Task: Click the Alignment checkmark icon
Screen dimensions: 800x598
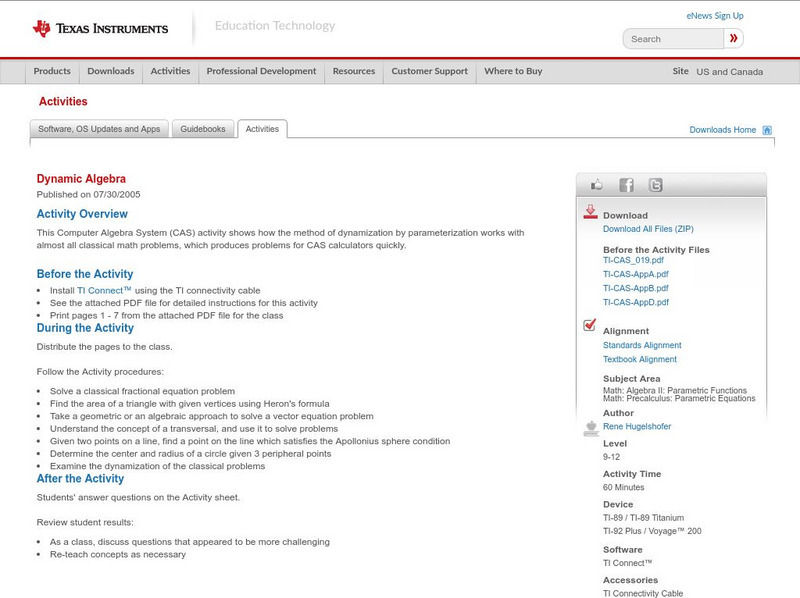Action: click(x=590, y=325)
